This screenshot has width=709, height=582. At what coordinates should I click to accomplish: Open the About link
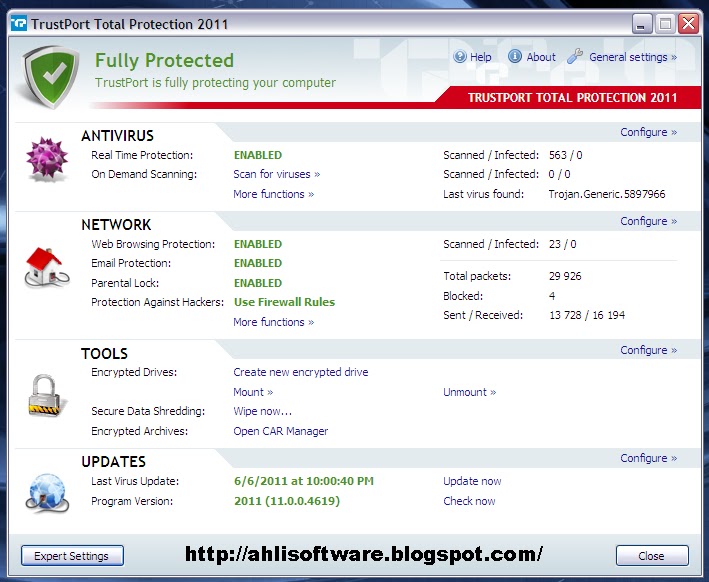(x=541, y=57)
